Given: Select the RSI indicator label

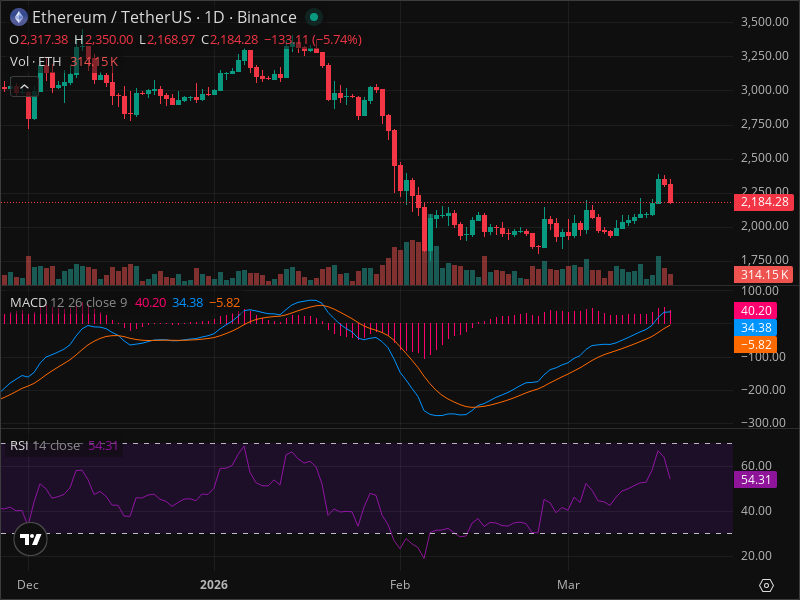Looking at the screenshot, I should (19, 445).
